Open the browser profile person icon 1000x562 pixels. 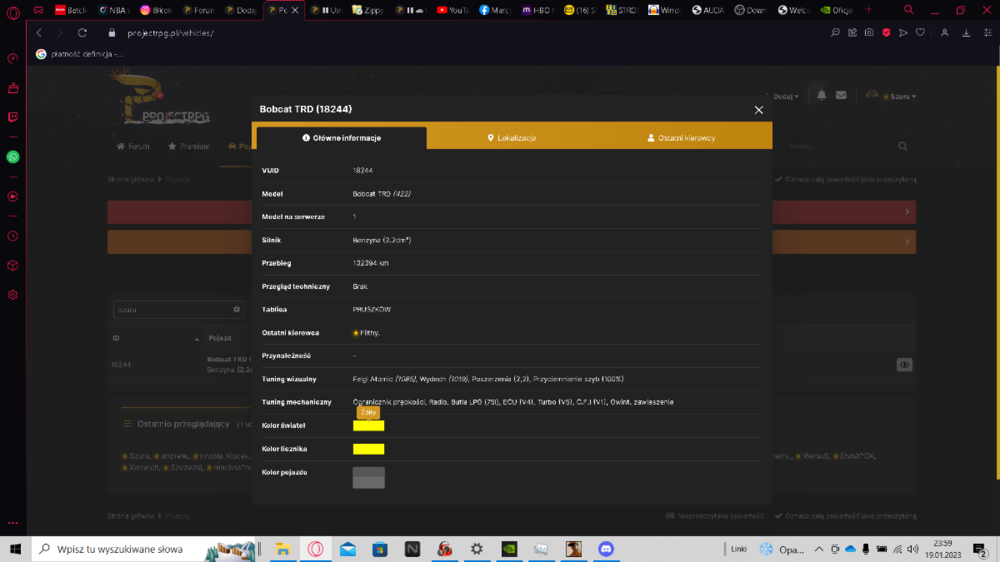click(945, 33)
